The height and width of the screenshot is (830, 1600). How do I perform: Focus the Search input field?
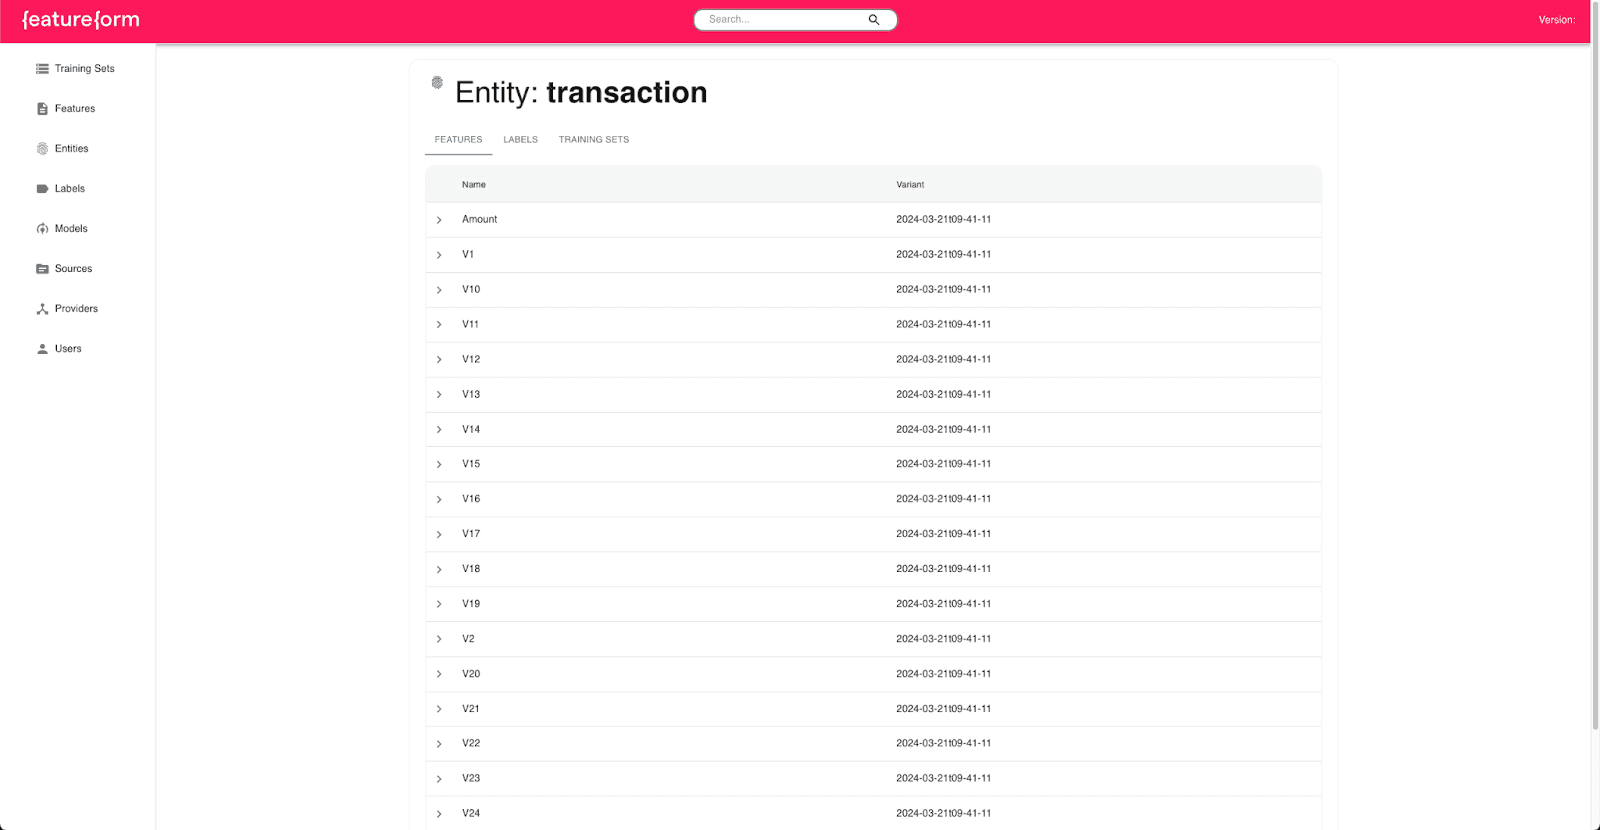click(783, 20)
